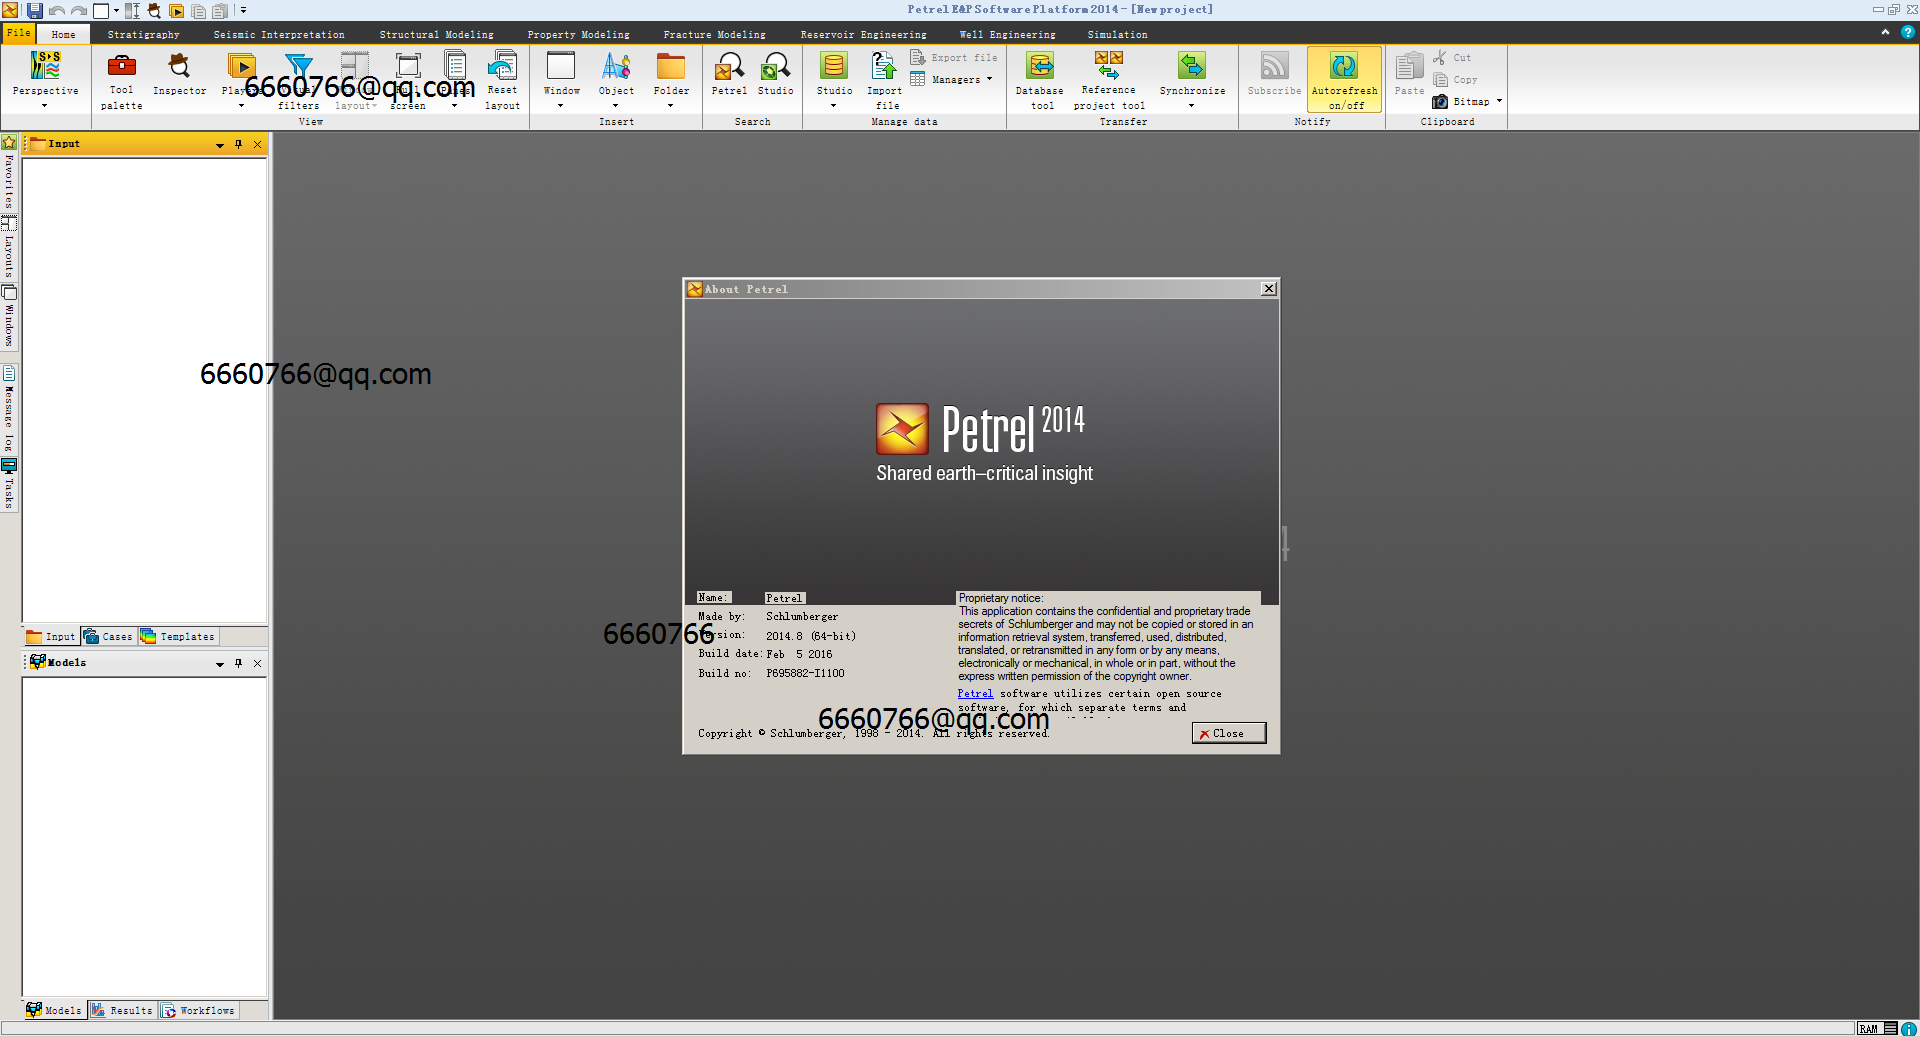Switch to the Simulation tab
Screen dimensions: 1920x1037
pyautogui.click(x=1118, y=34)
